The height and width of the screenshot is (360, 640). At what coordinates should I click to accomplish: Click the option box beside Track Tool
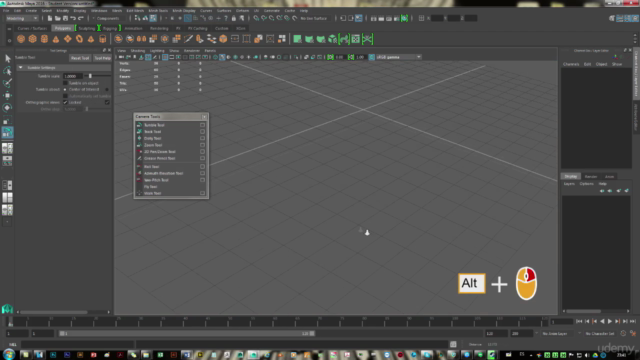click(202, 131)
